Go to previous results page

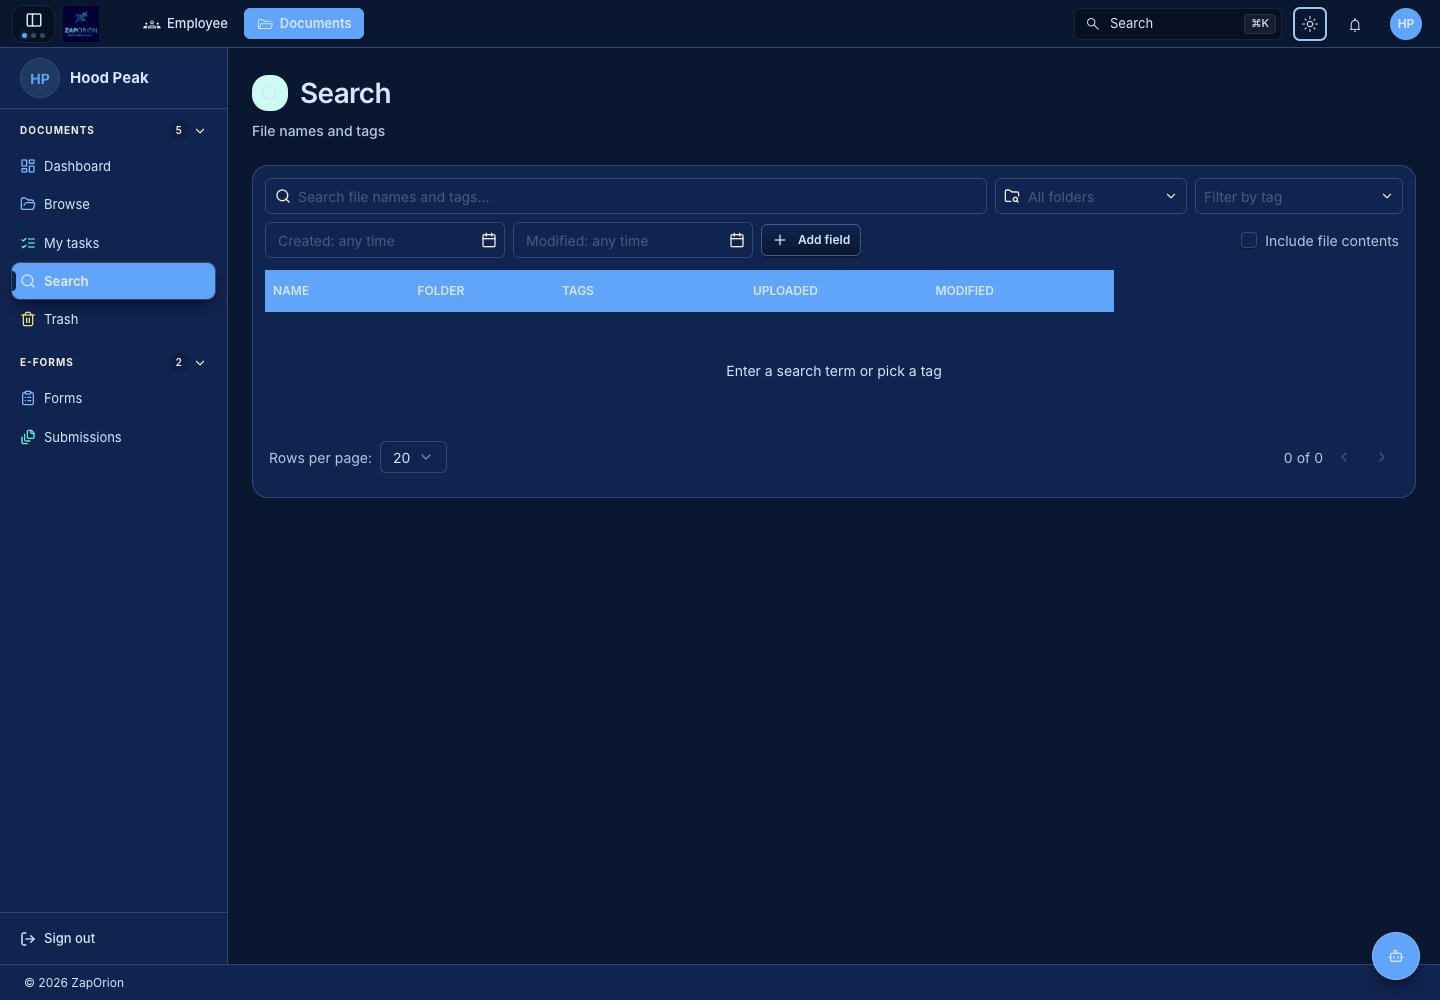tap(1344, 457)
